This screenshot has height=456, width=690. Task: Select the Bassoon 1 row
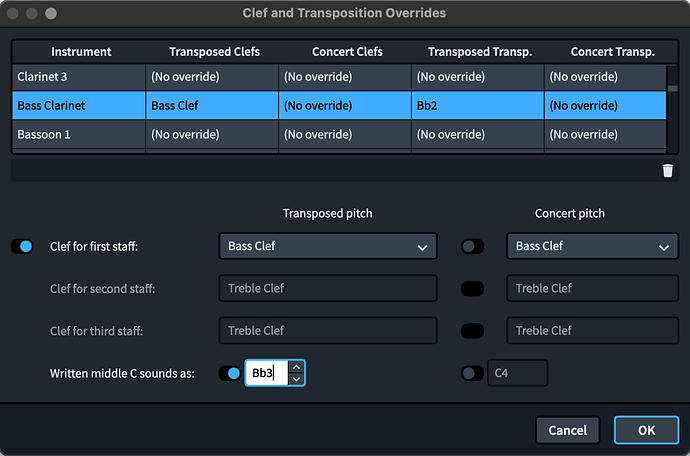pos(78,134)
